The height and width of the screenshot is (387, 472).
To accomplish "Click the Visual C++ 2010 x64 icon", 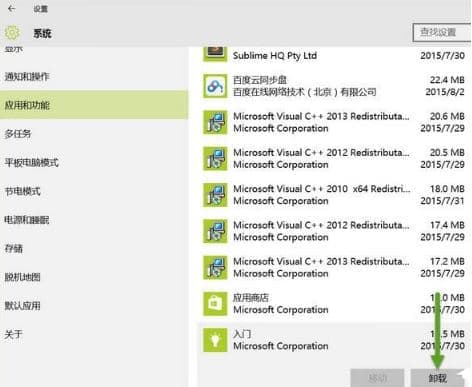I will [x=215, y=195].
